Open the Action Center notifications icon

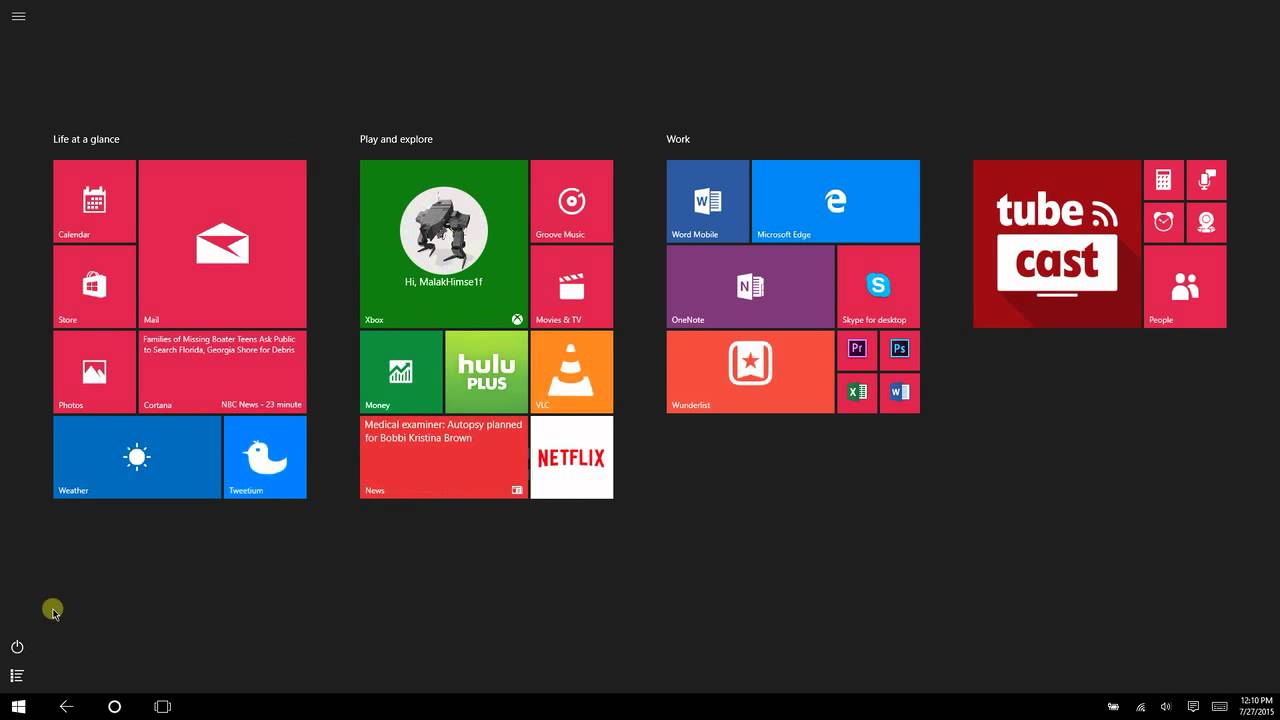click(x=1193, y=707)
